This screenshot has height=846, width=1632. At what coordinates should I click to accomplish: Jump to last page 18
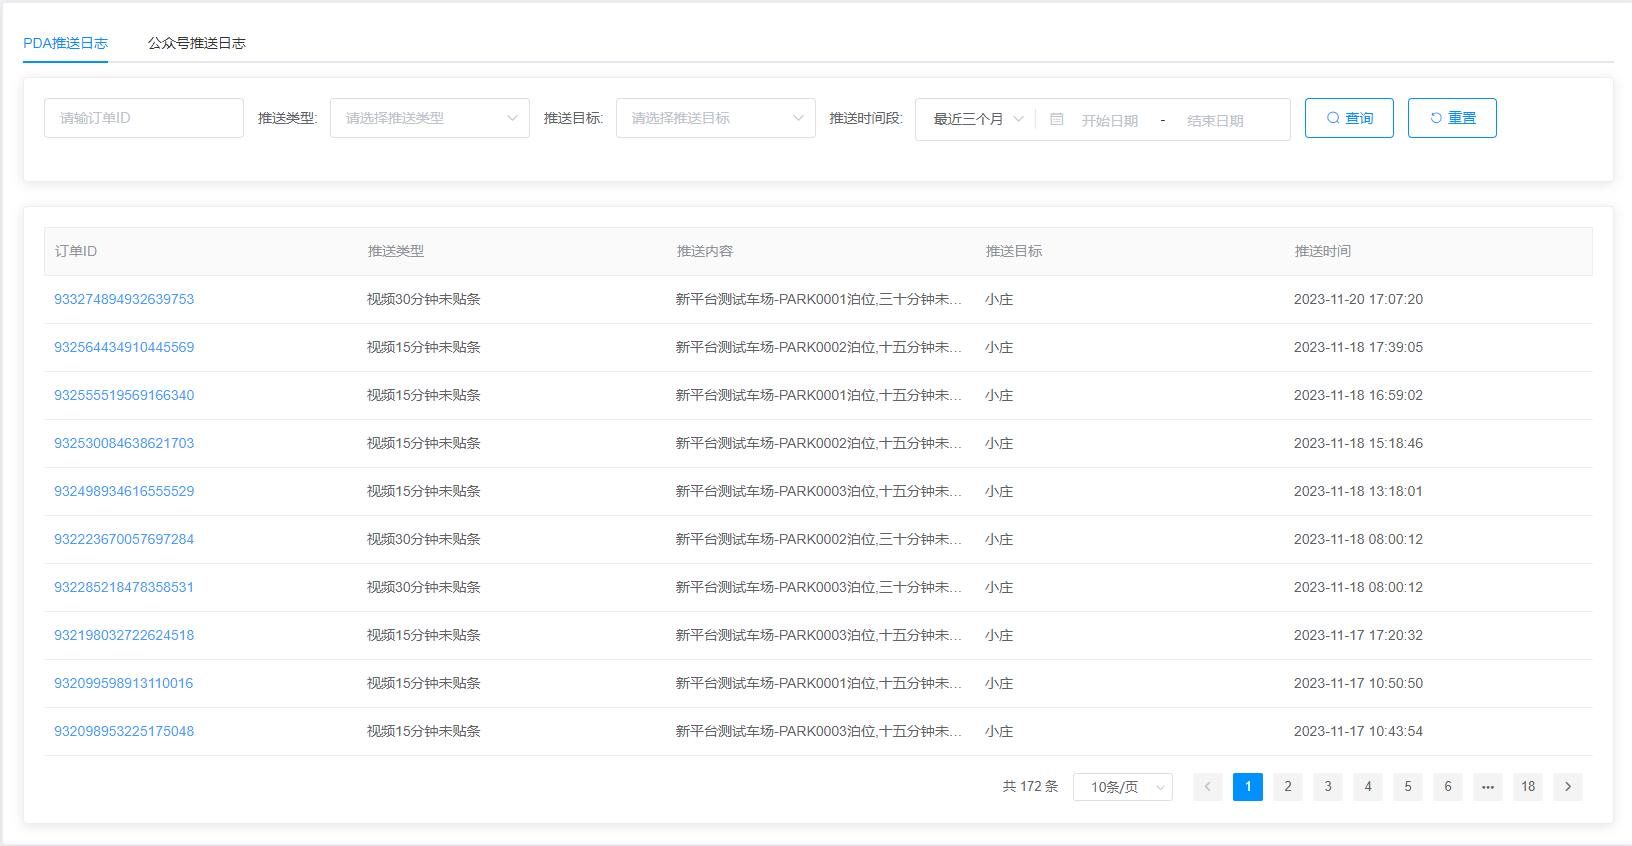pyautogui.click(x=1527, y=787)
